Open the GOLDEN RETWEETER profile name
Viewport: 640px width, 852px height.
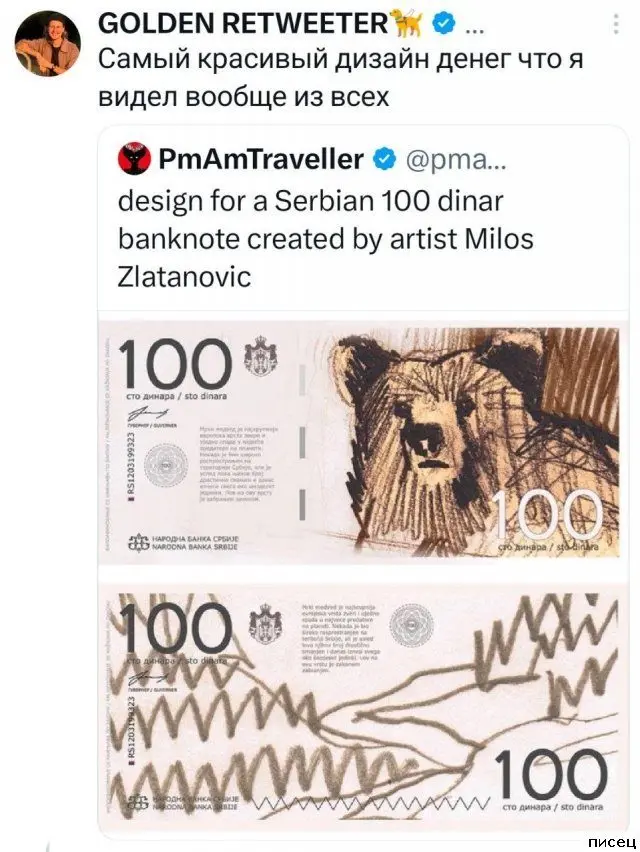242,22
